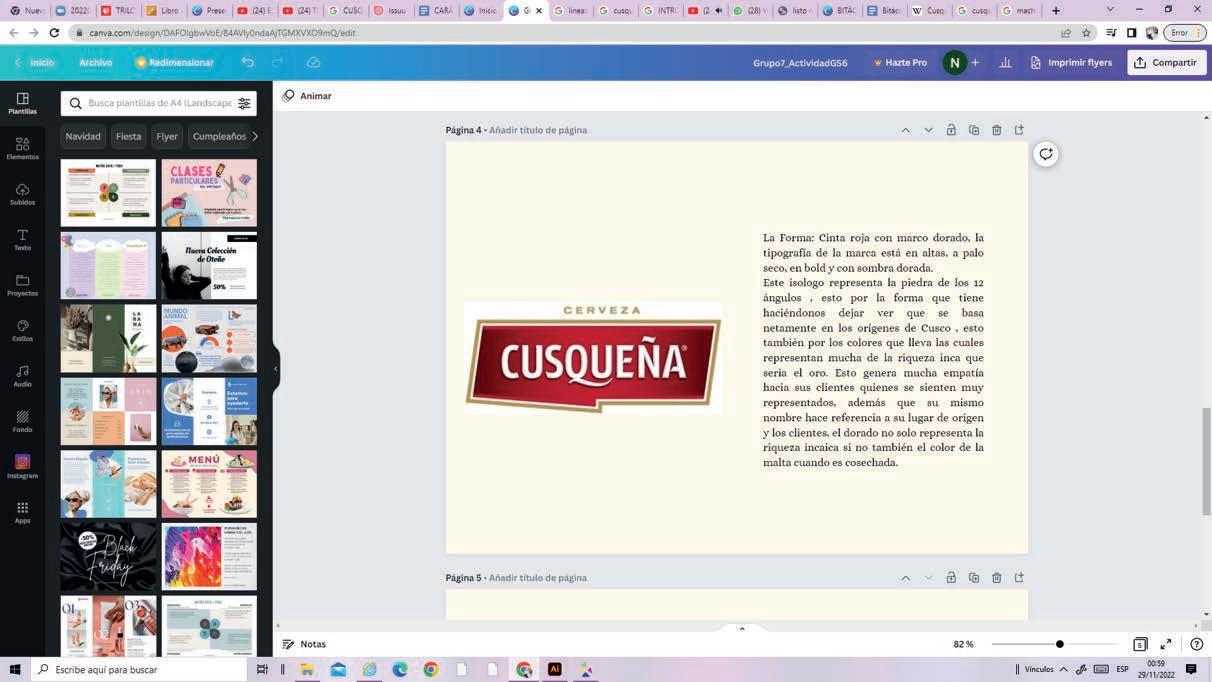Lock Página 5 with the padlock icon

click(951, 578)
